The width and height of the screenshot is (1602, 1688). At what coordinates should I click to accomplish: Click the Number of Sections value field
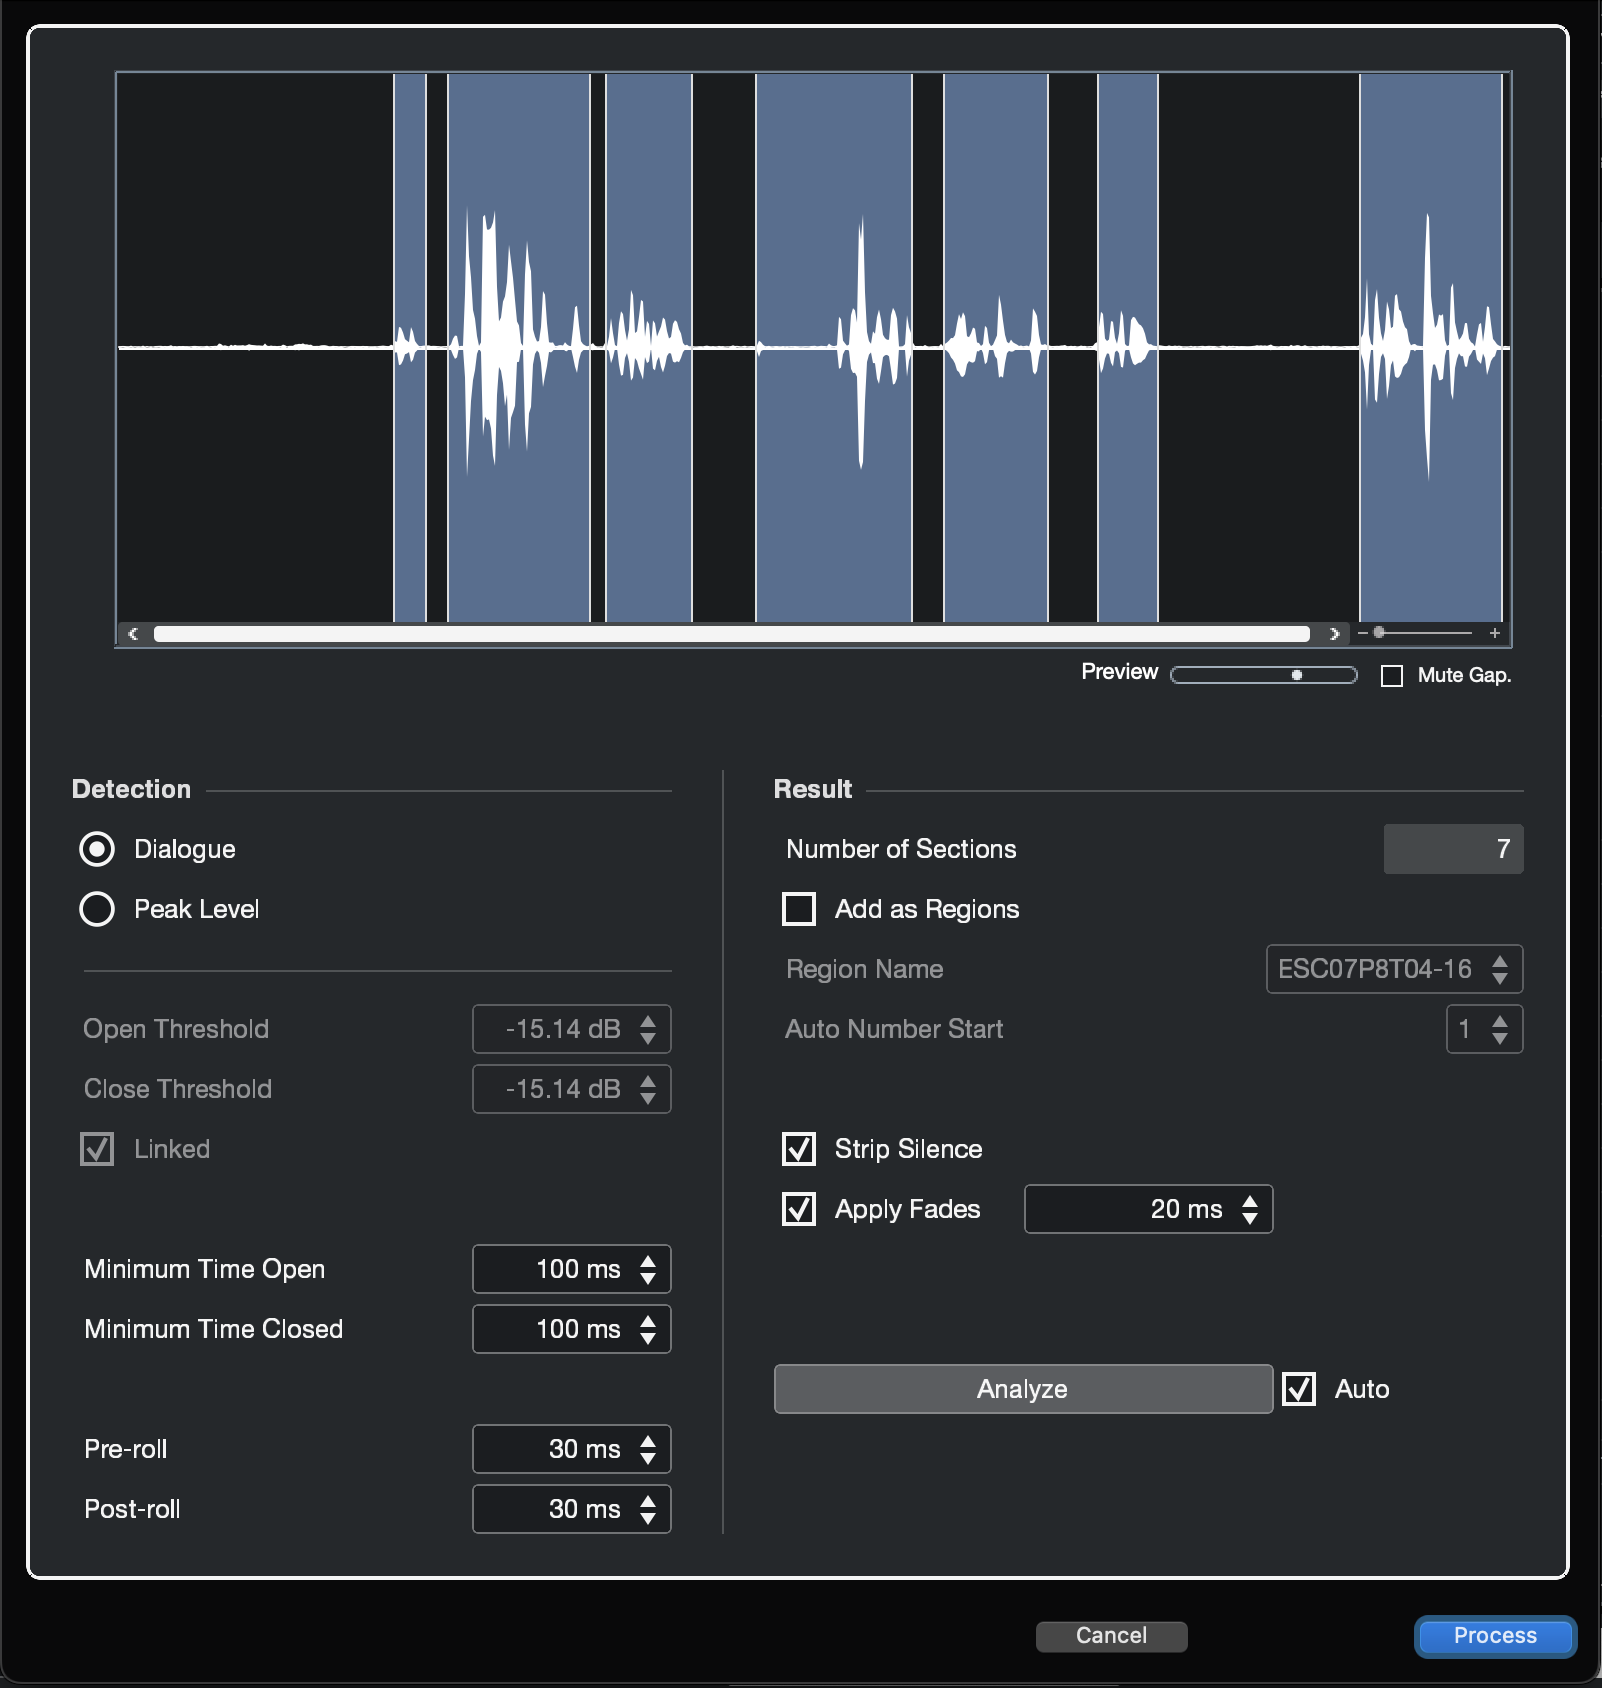(1454, 849)
